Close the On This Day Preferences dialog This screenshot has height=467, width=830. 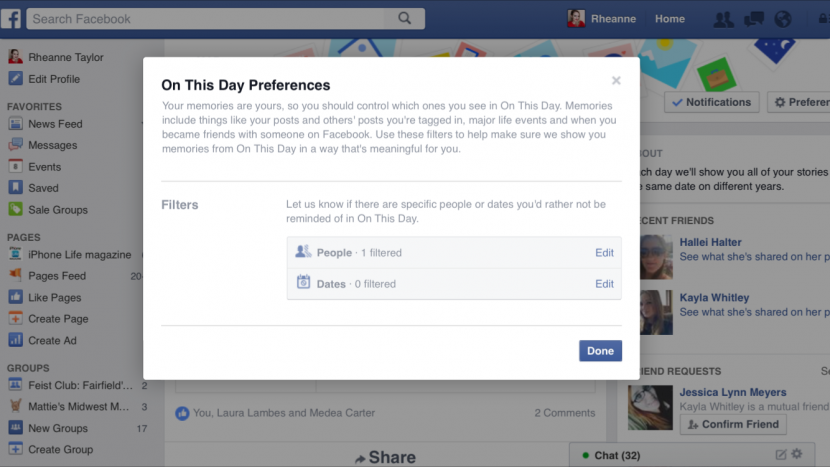pos(616,80)
